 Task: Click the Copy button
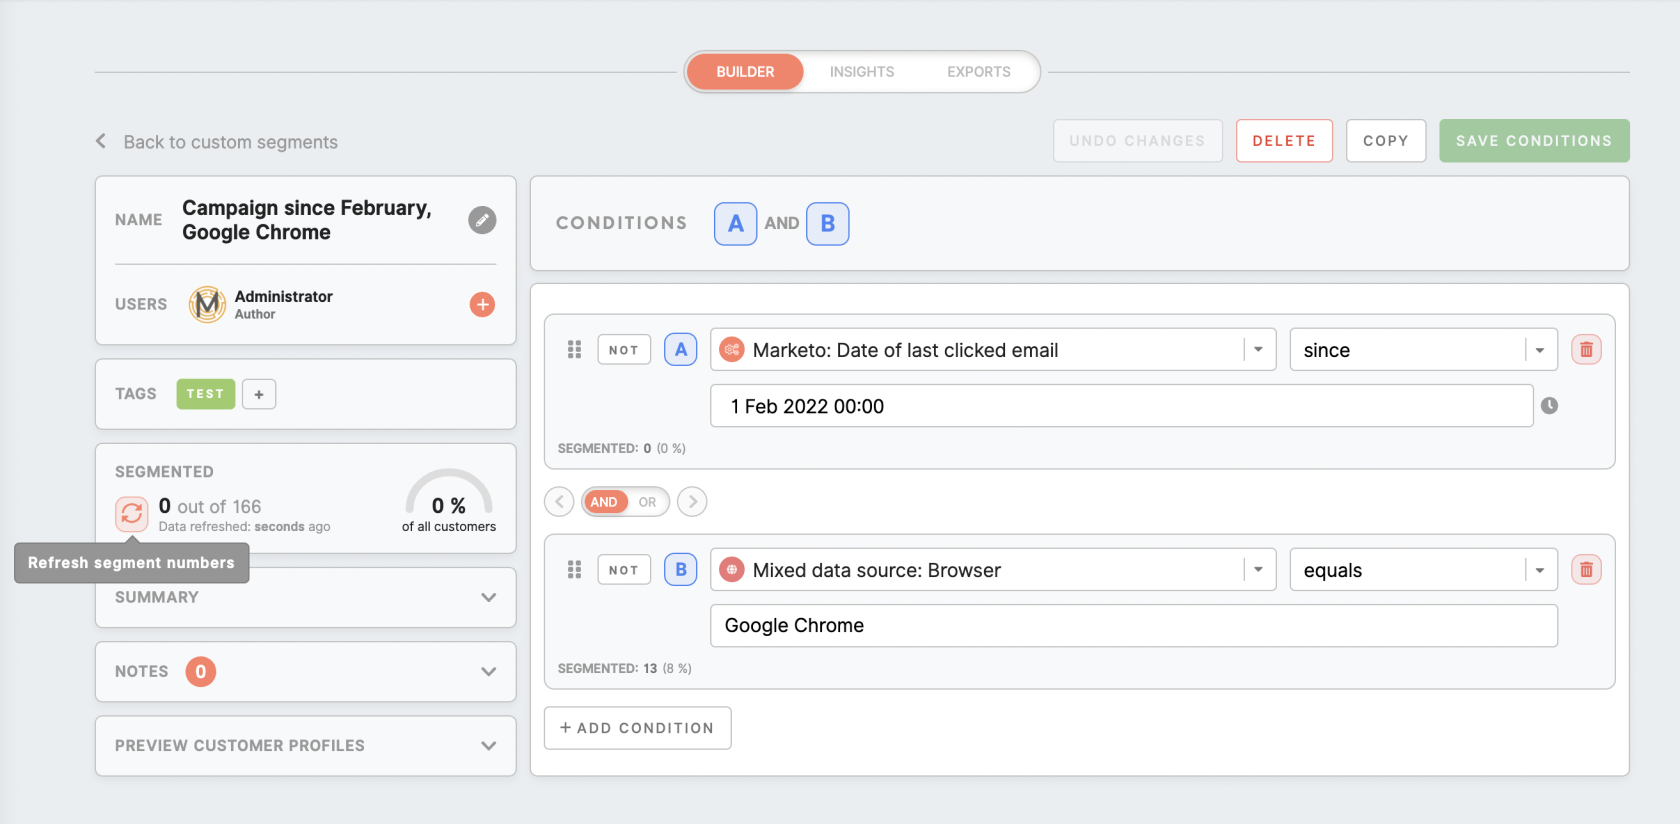[x=1386, y=141]
